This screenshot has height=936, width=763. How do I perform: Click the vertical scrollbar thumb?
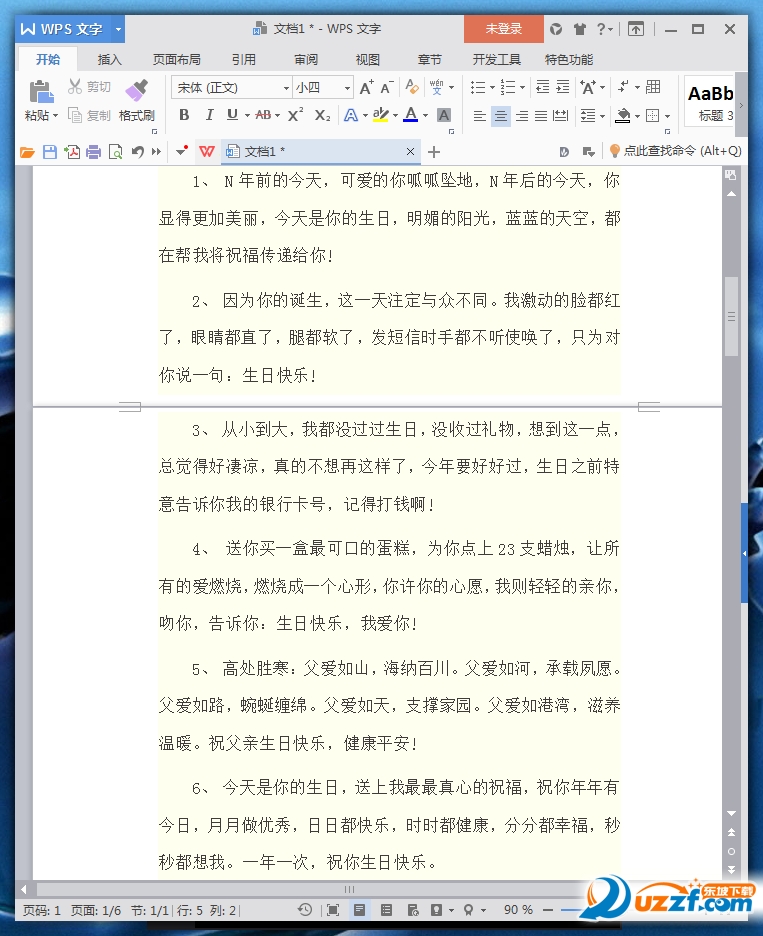coord(731,316)
